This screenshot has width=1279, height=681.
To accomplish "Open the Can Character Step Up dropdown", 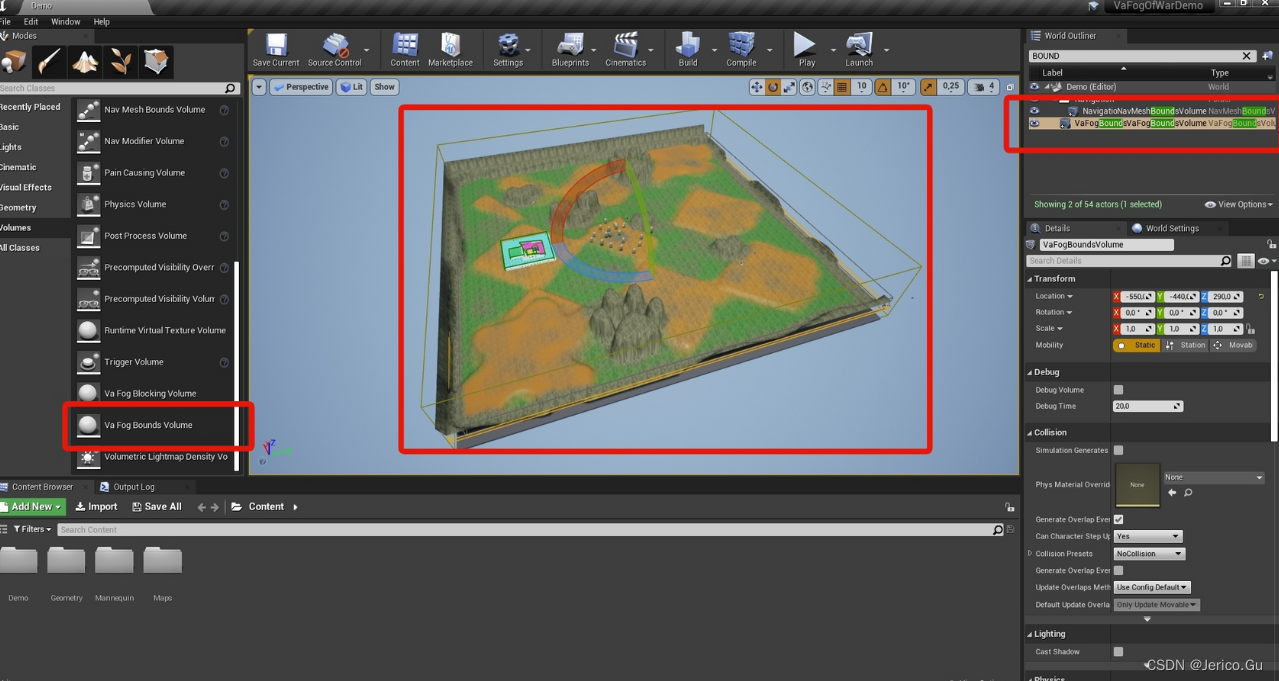I will pyautogui.click(x=1148, y=537).
